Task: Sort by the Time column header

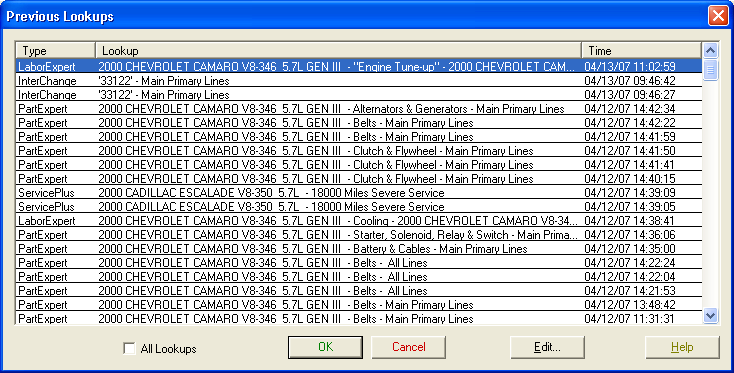Action: tap(641, 50)
